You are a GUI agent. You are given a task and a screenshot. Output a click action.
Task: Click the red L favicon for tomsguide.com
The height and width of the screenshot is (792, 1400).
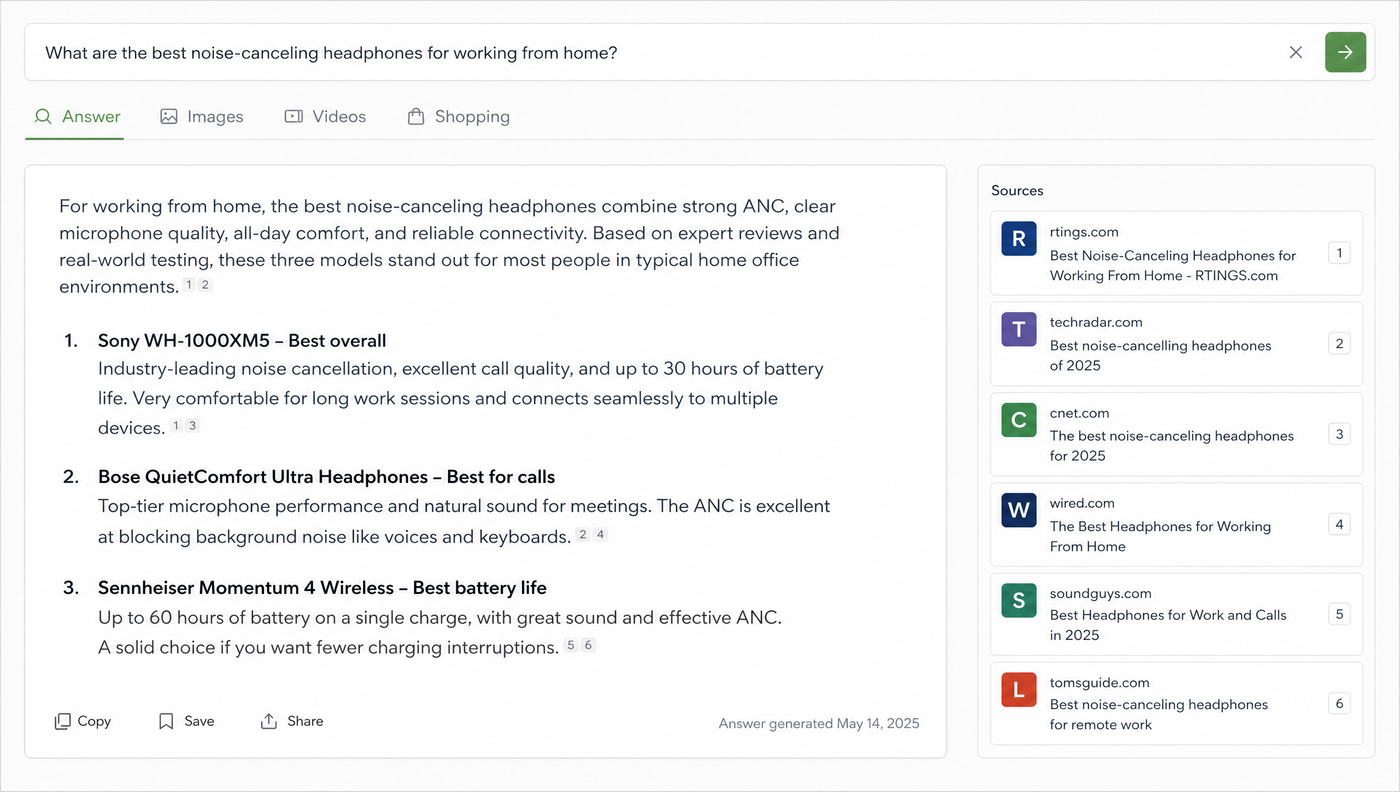[1019, 689]
